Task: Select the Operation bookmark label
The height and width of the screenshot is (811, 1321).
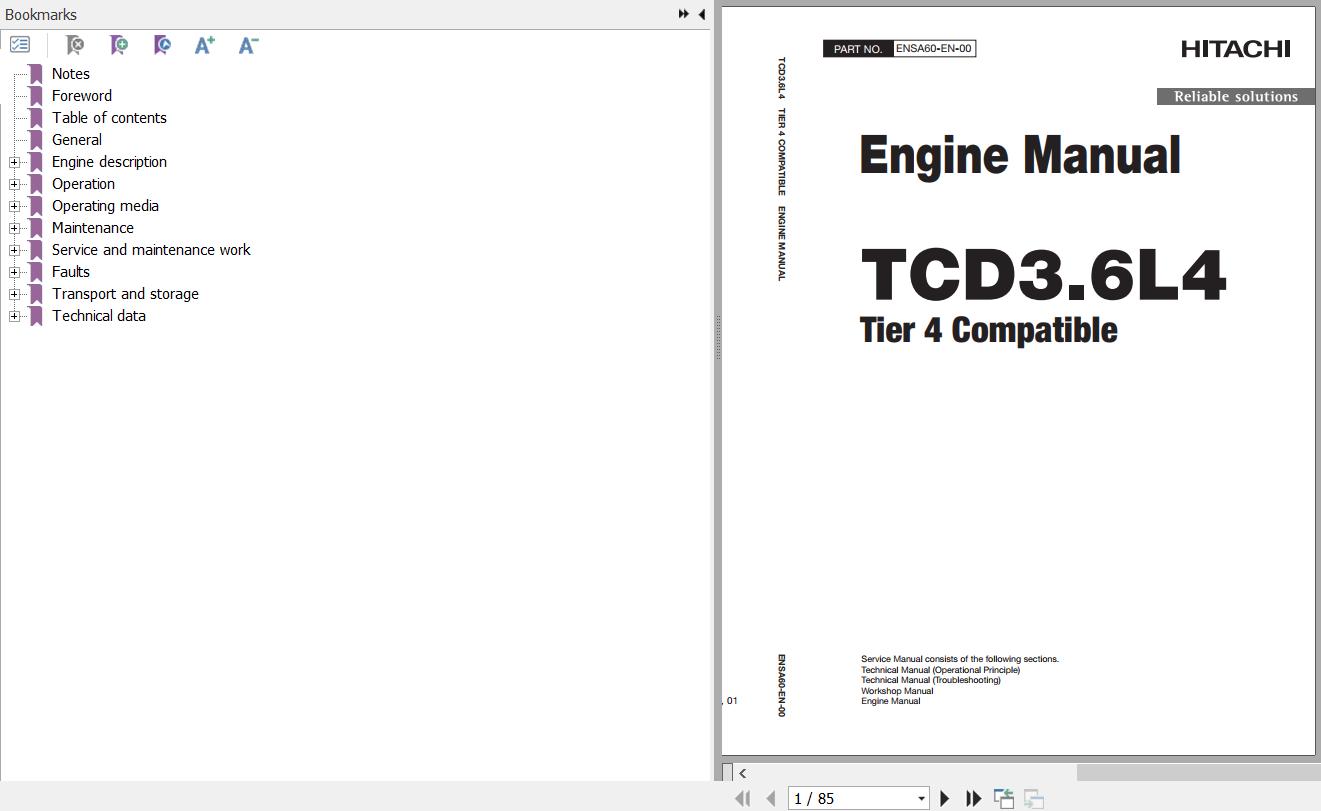Action: click(83, 184)
